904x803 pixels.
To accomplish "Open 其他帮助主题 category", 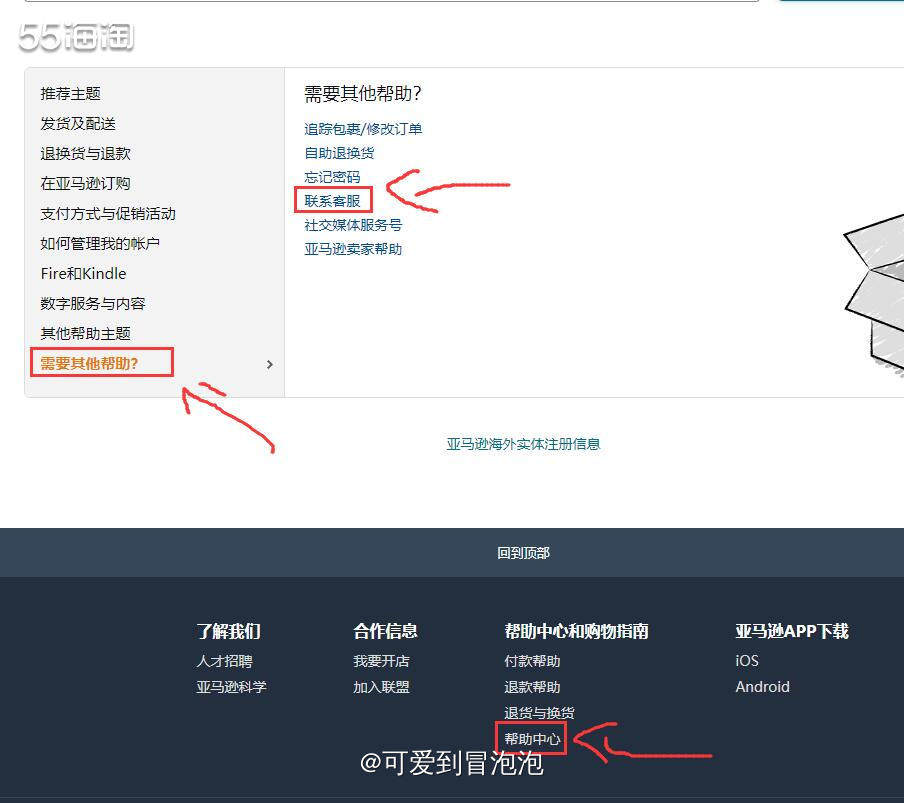I will click(x=85, y=333).
